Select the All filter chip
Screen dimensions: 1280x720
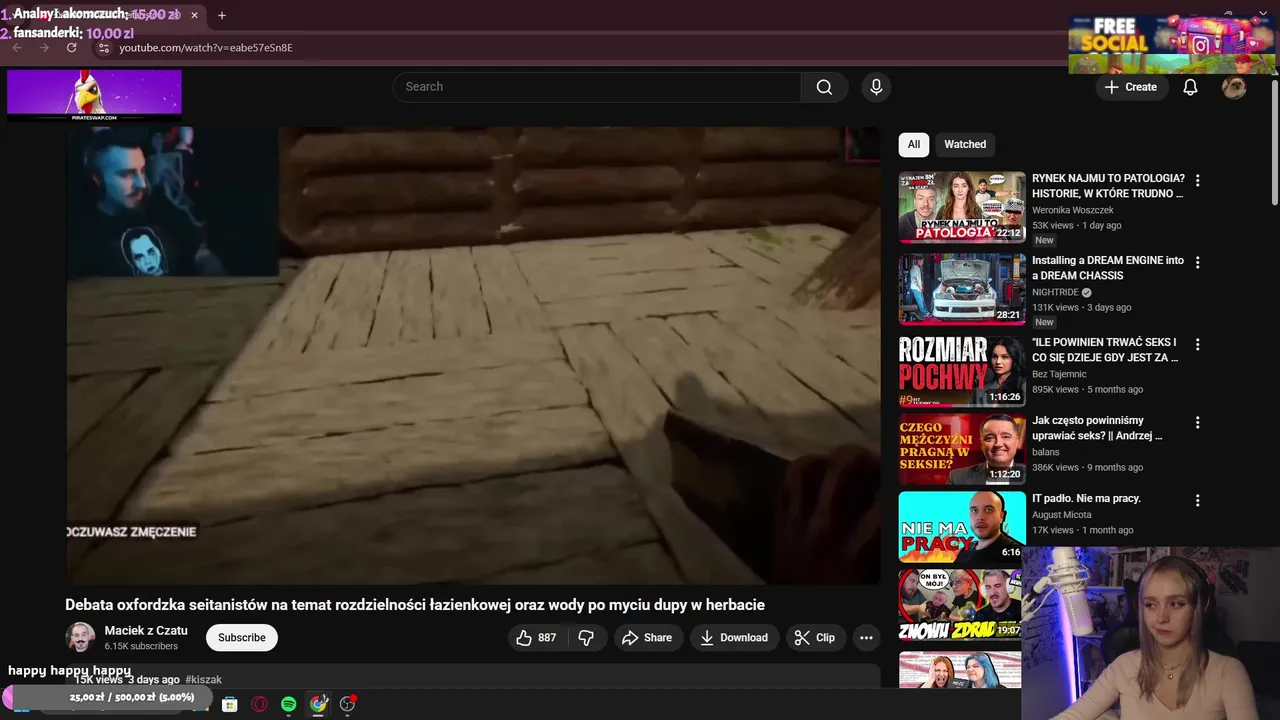(914, 145)
